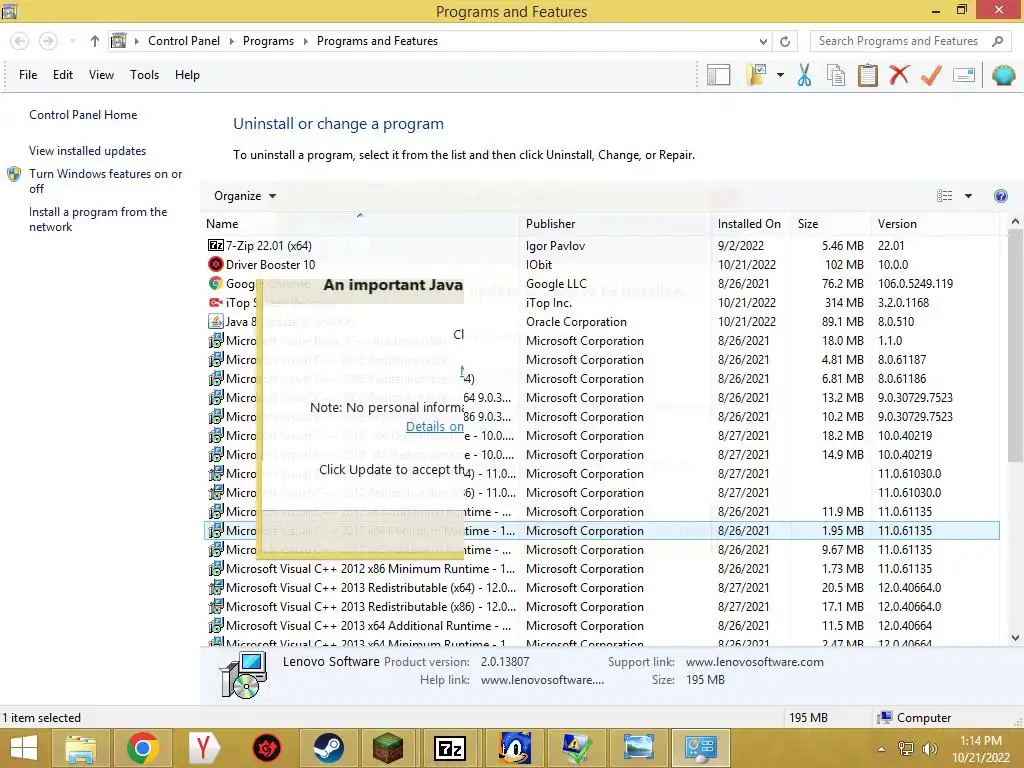Image resolution: width=1024 pixels, height=768 pixels.
Task: Expand the arrow after Programs breadcrumb
Action: click(305, 41)
